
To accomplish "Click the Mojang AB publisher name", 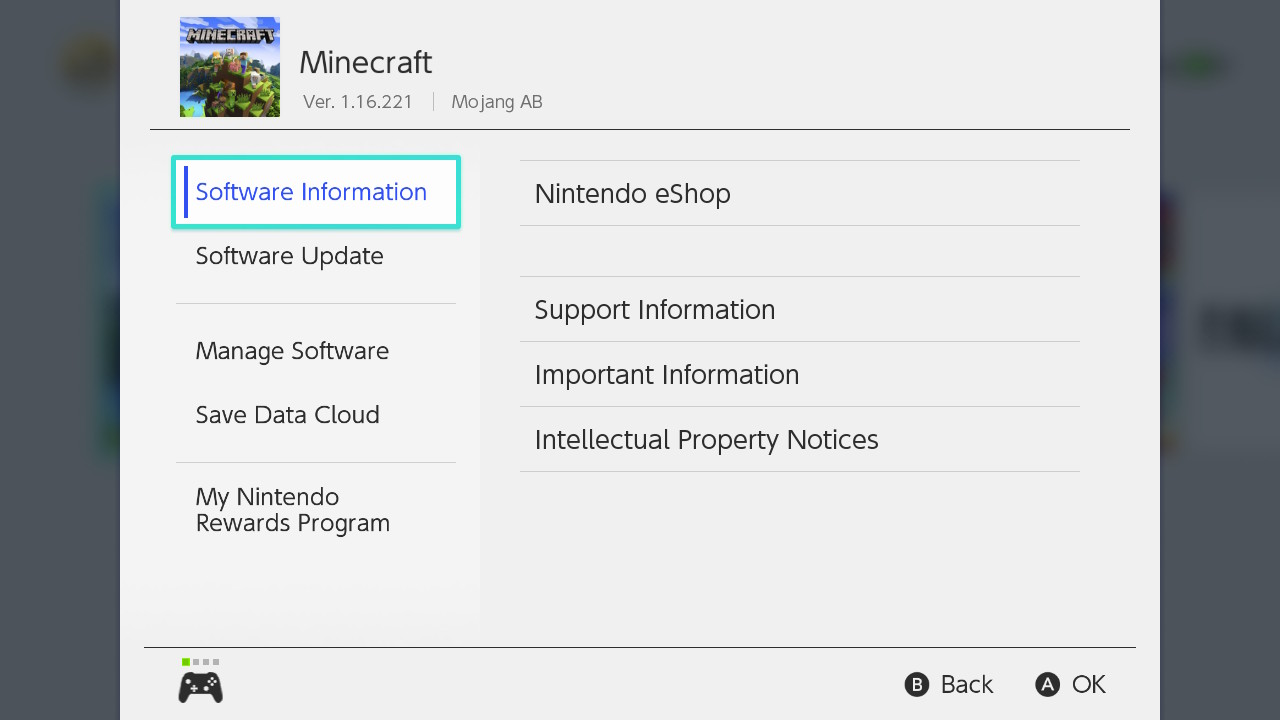I will pos(496,102).
